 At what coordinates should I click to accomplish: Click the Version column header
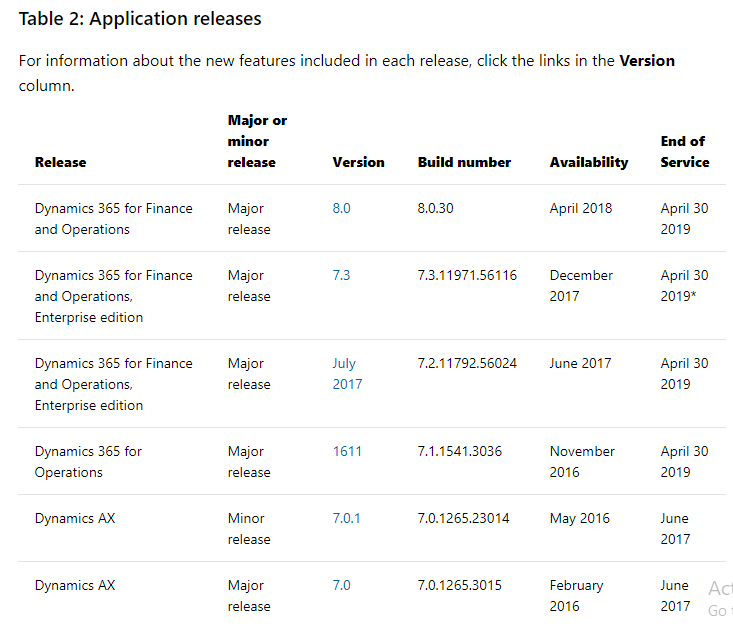tap(359, 162)
